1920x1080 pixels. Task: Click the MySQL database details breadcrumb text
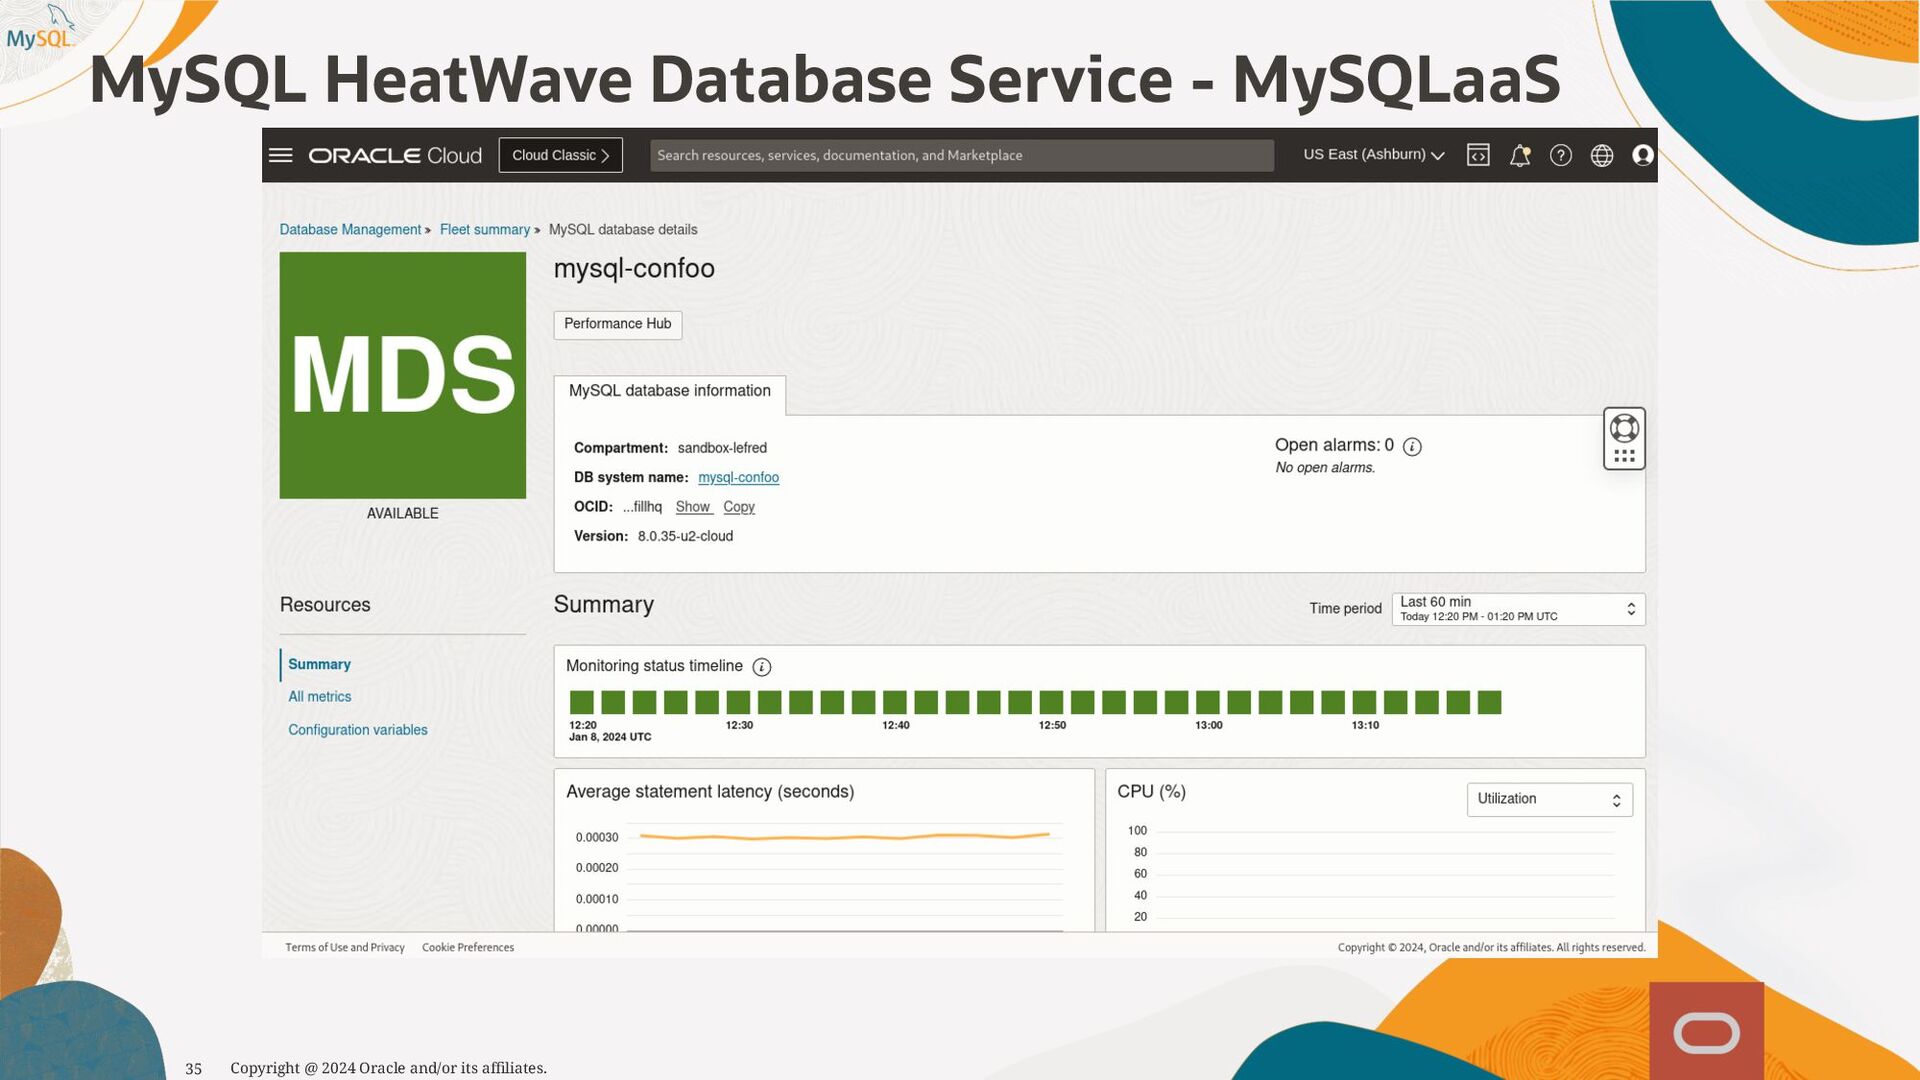pyautogui.click(x=623, y=230)
